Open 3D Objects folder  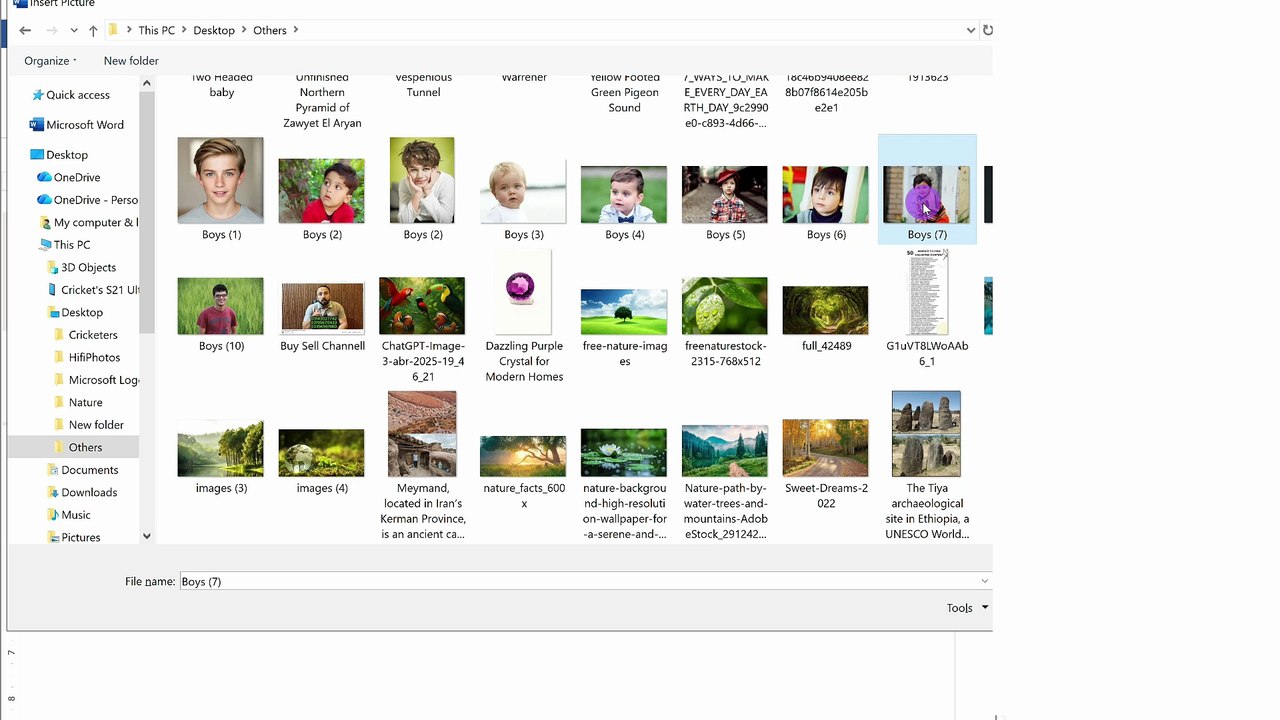pos(81,267)
